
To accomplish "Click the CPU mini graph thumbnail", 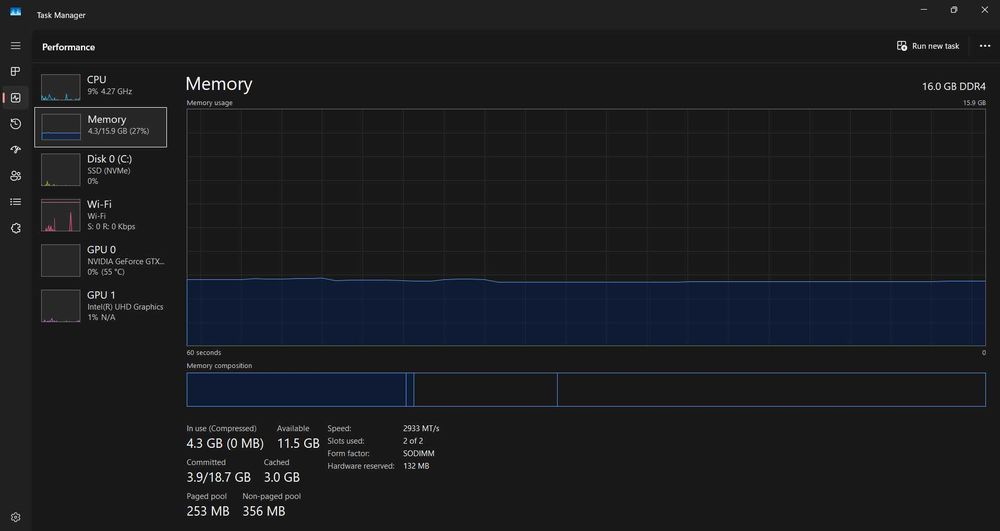I will 61,87.
